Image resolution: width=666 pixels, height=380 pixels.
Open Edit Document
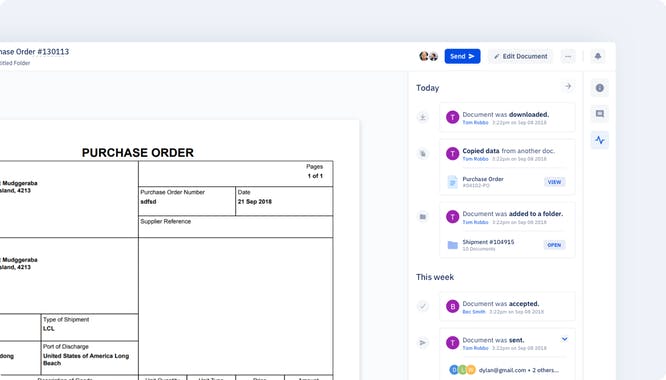tap(520, 56)
